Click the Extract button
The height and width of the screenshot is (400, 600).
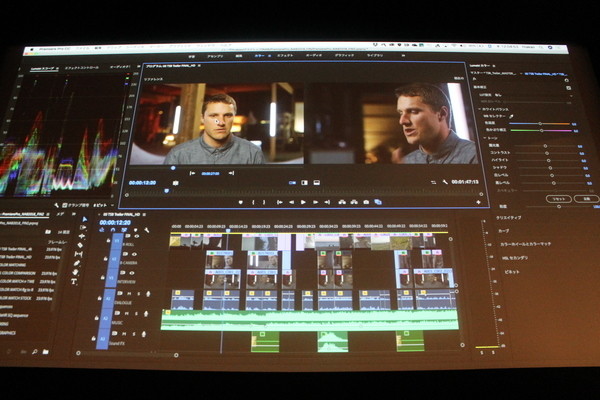[354, 202]
